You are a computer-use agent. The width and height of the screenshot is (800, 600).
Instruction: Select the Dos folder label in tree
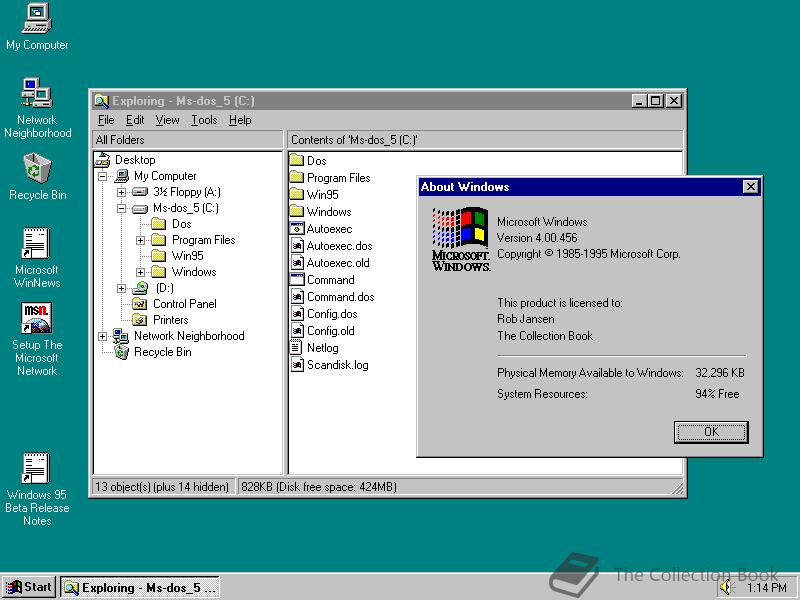(182, 224)
